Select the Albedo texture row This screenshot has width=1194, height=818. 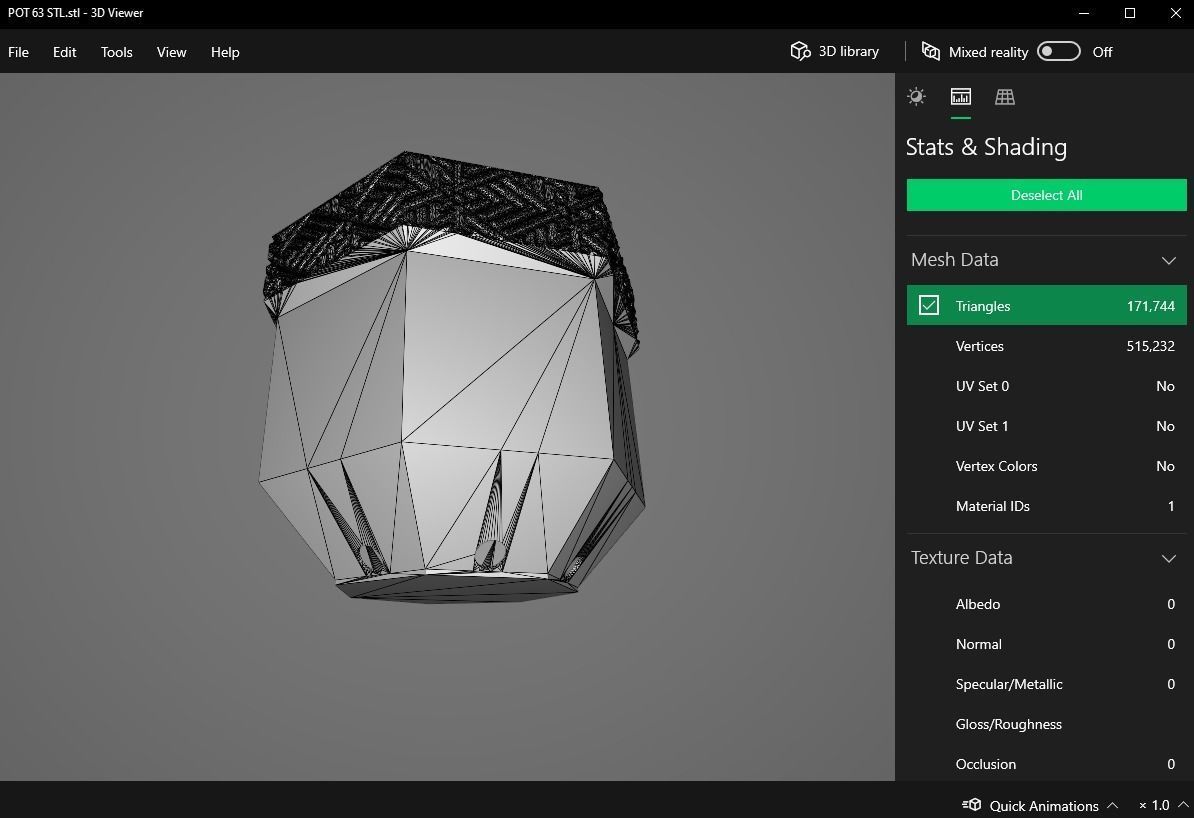pos(1046,604)
